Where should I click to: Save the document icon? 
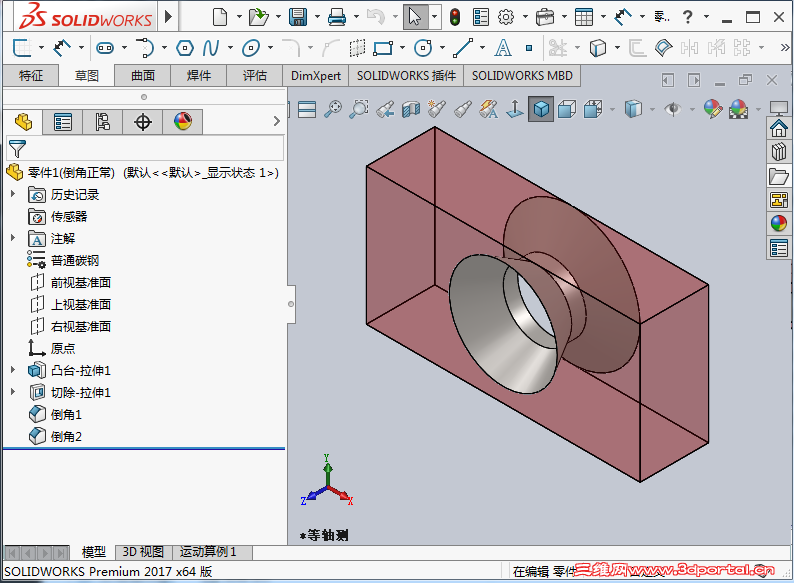click(298, 17)
